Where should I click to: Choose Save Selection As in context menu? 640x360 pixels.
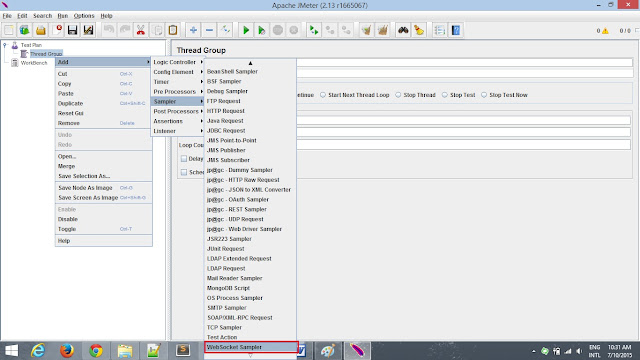click(x=104, y=176)
